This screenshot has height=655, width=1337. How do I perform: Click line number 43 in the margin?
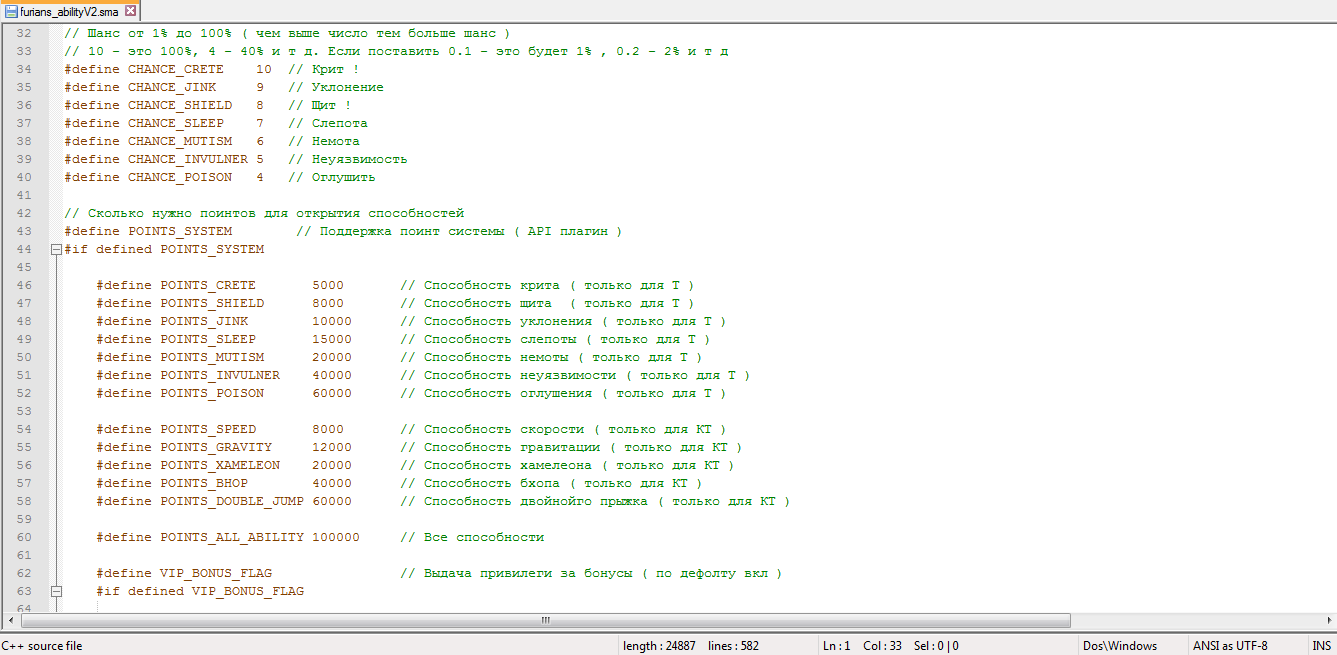(24, 231)
